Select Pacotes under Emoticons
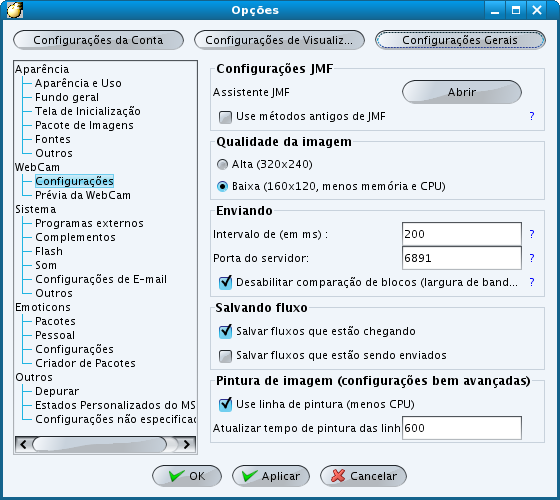The height and width of the screenshot is (500, 560). 55,321
